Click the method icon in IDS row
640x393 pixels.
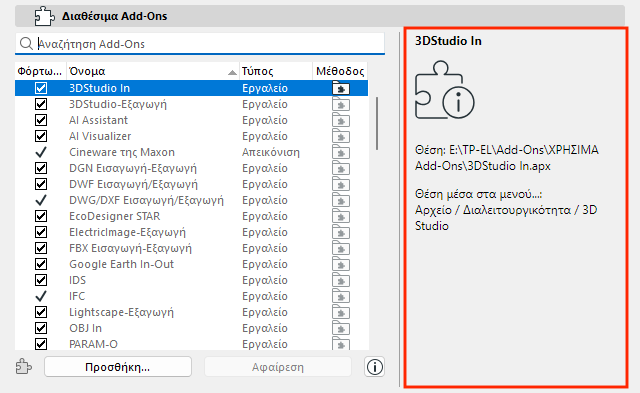click(341, 280)
